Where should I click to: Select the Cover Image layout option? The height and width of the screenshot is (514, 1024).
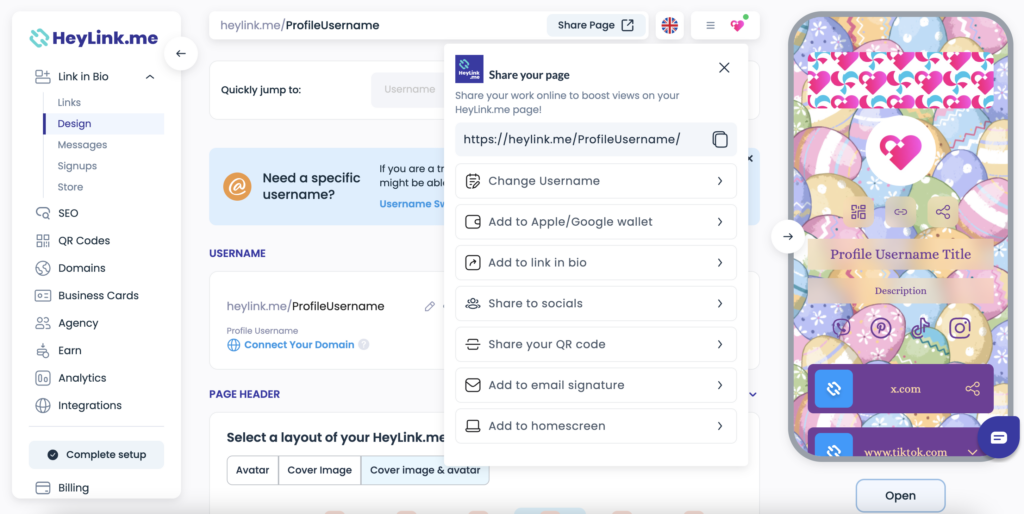319,470
